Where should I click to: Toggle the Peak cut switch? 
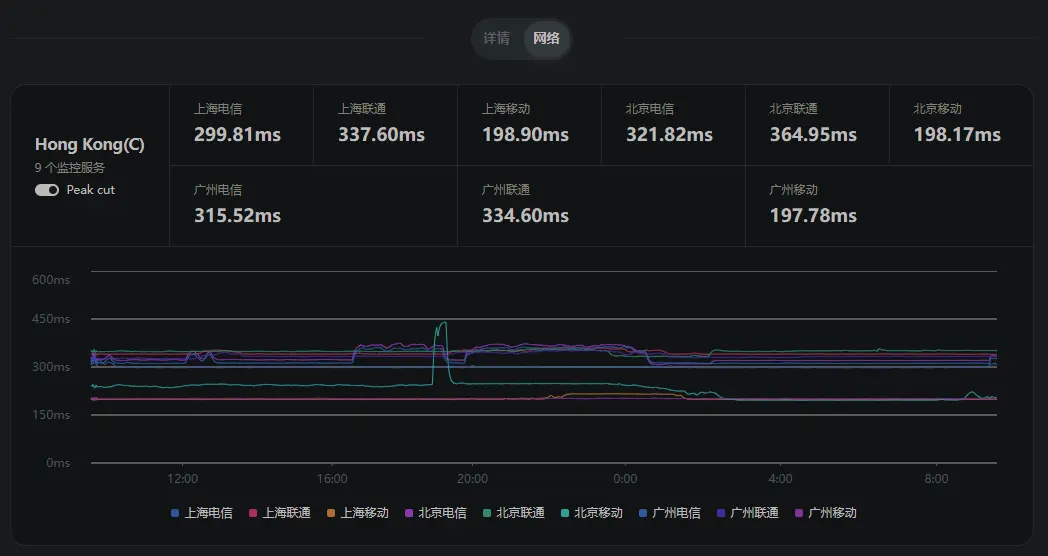tap(46, 190)
